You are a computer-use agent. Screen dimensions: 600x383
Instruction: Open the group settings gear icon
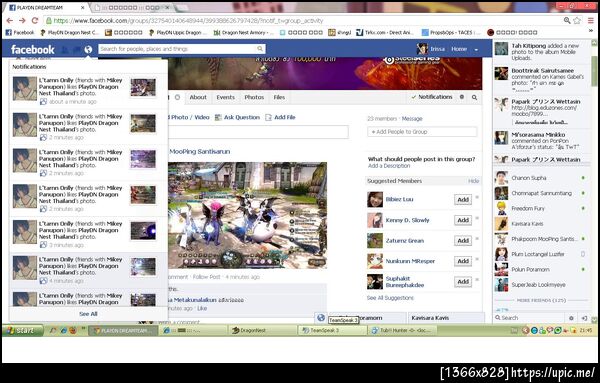[x=462, y=97]
